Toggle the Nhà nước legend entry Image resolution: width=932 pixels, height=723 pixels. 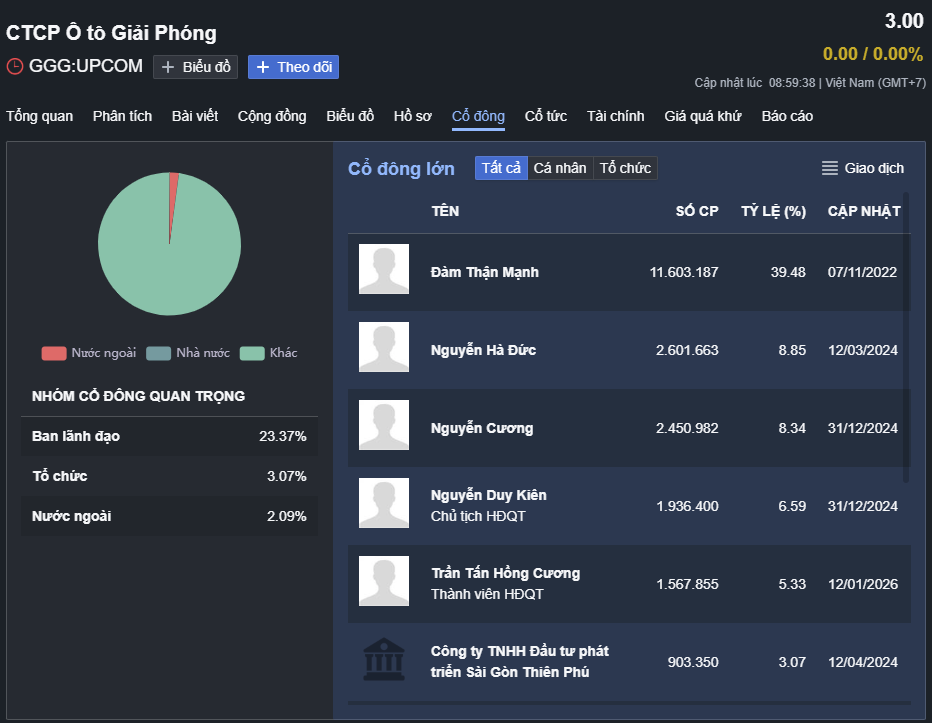[159, 353]
